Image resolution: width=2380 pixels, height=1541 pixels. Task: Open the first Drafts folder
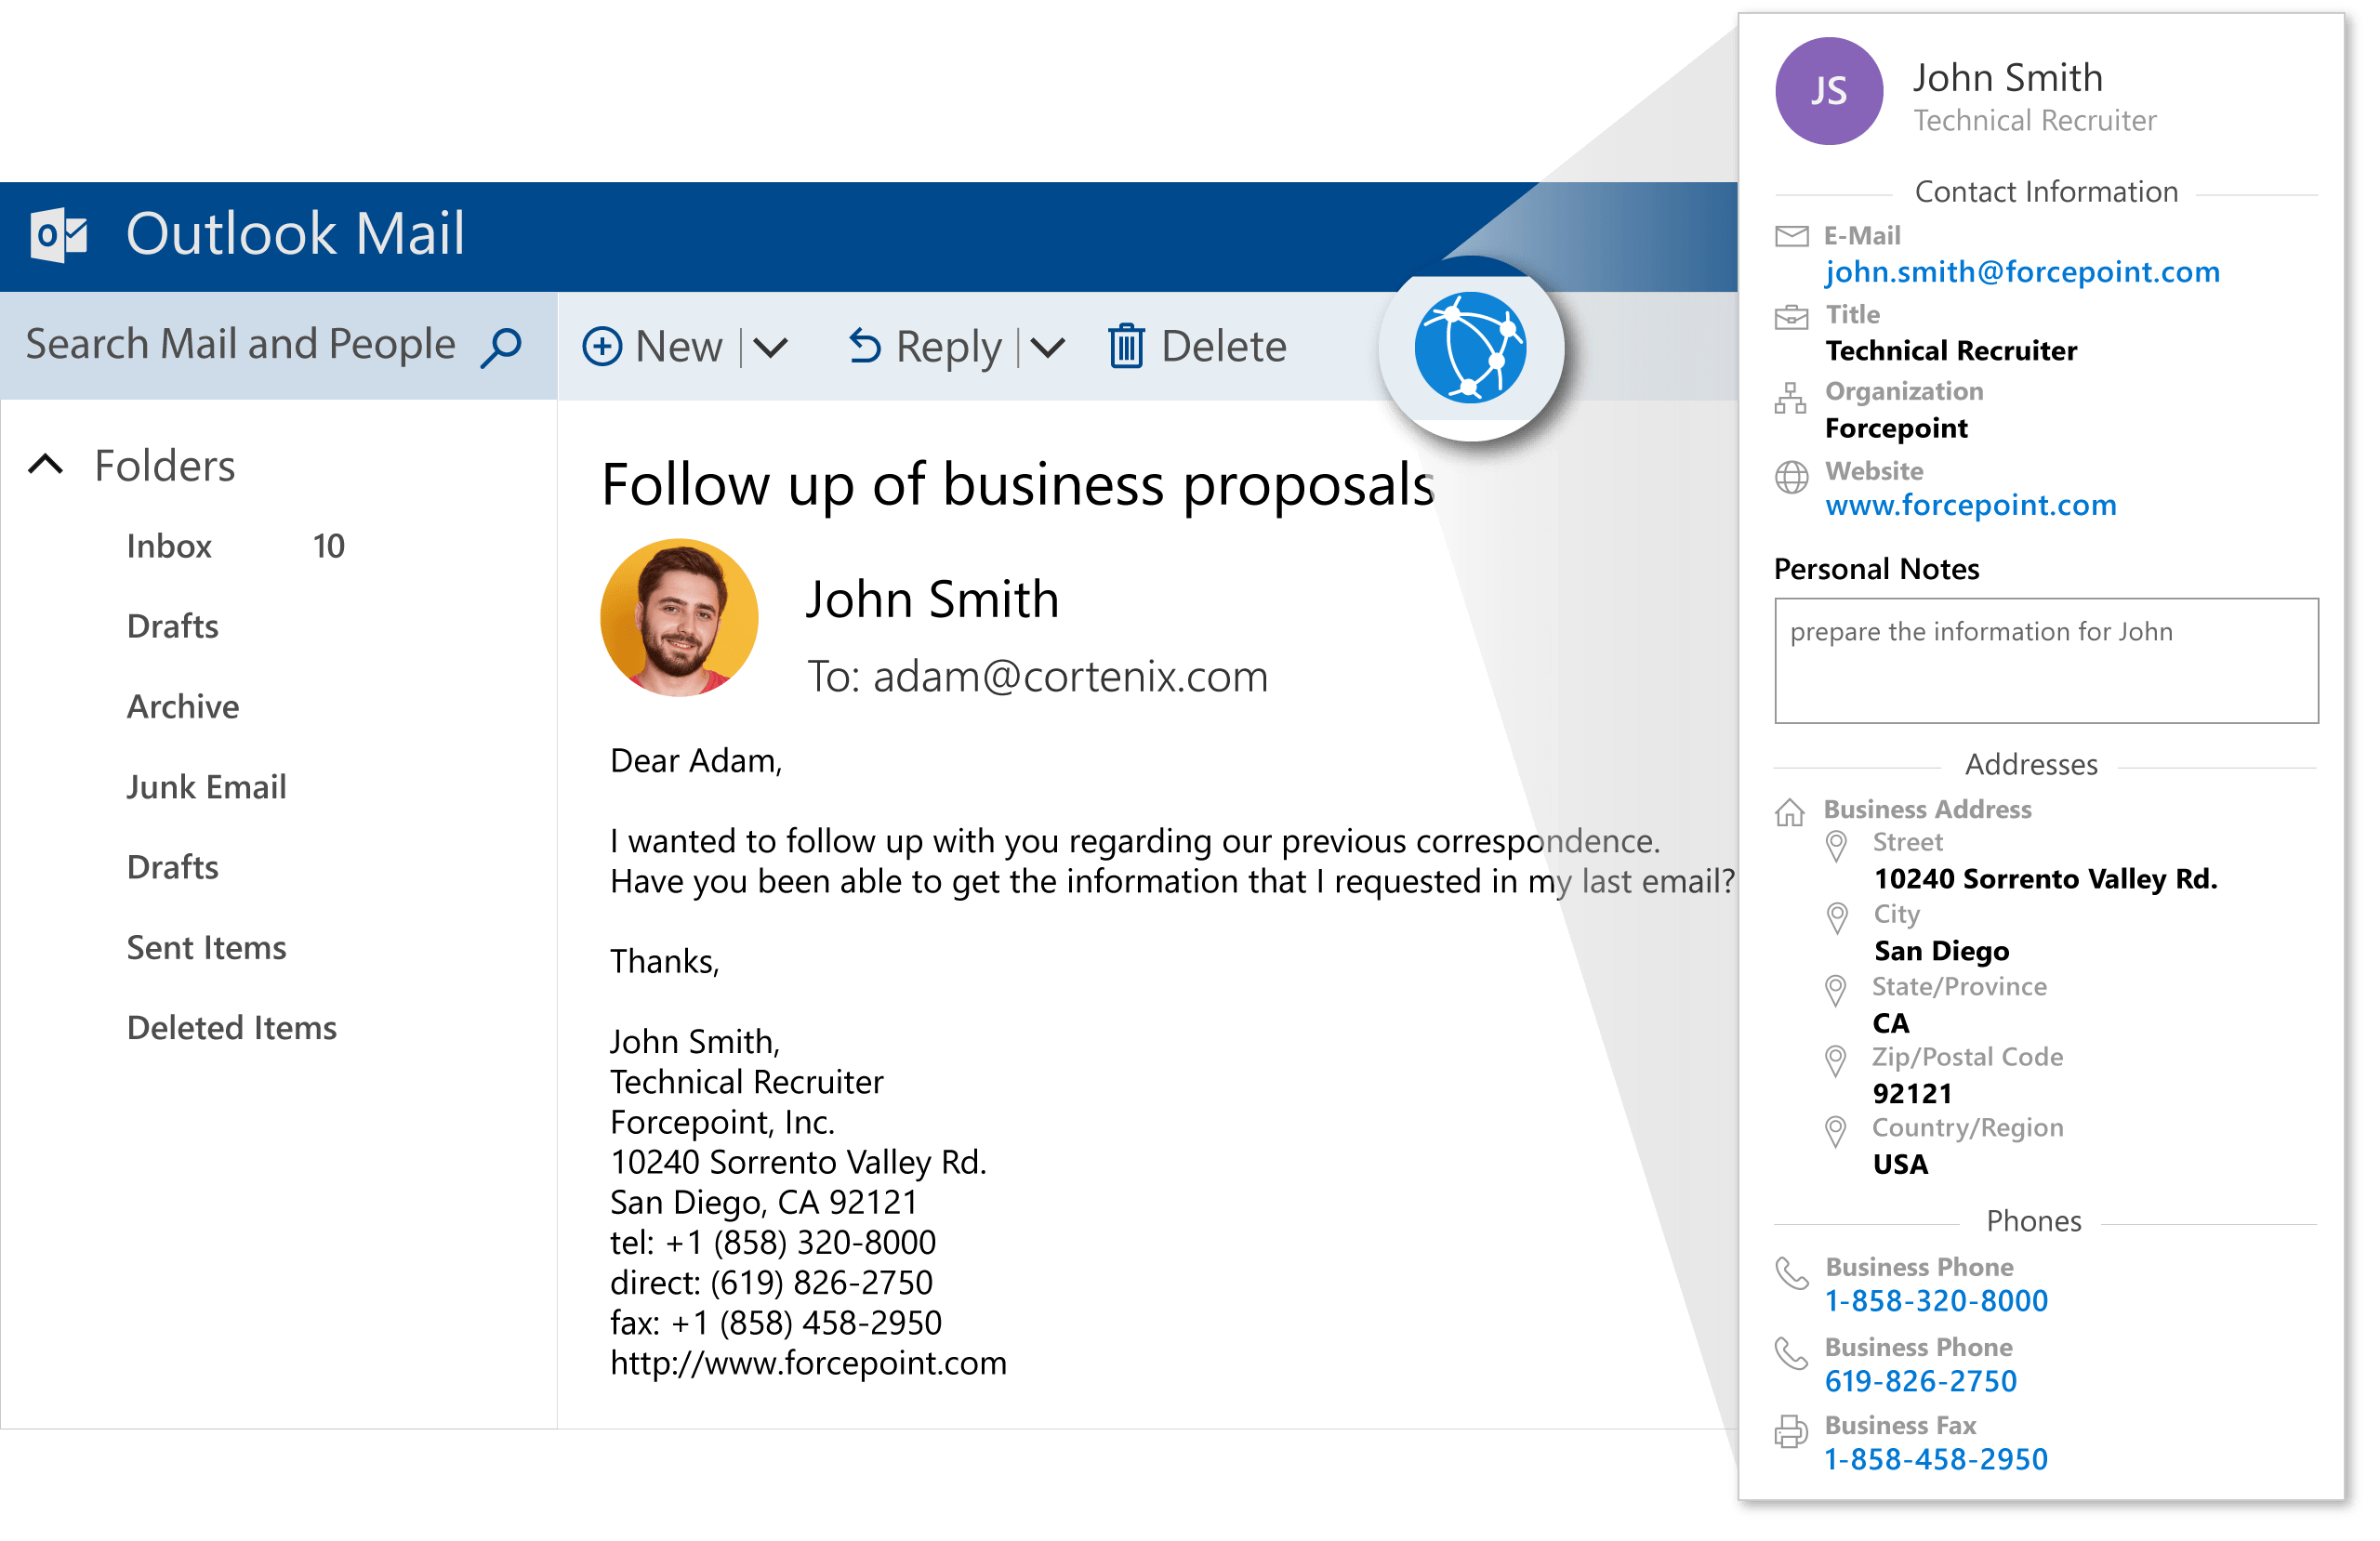pos(172,626)
